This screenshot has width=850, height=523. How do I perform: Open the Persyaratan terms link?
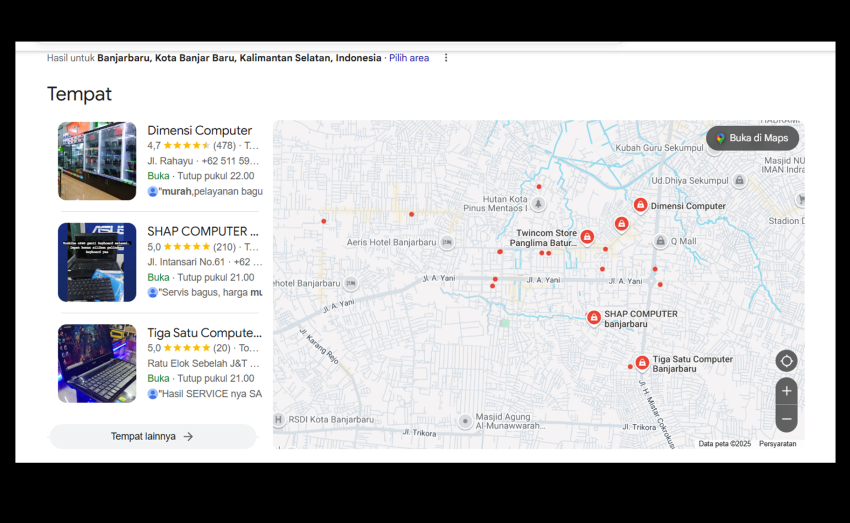(777, 443)
